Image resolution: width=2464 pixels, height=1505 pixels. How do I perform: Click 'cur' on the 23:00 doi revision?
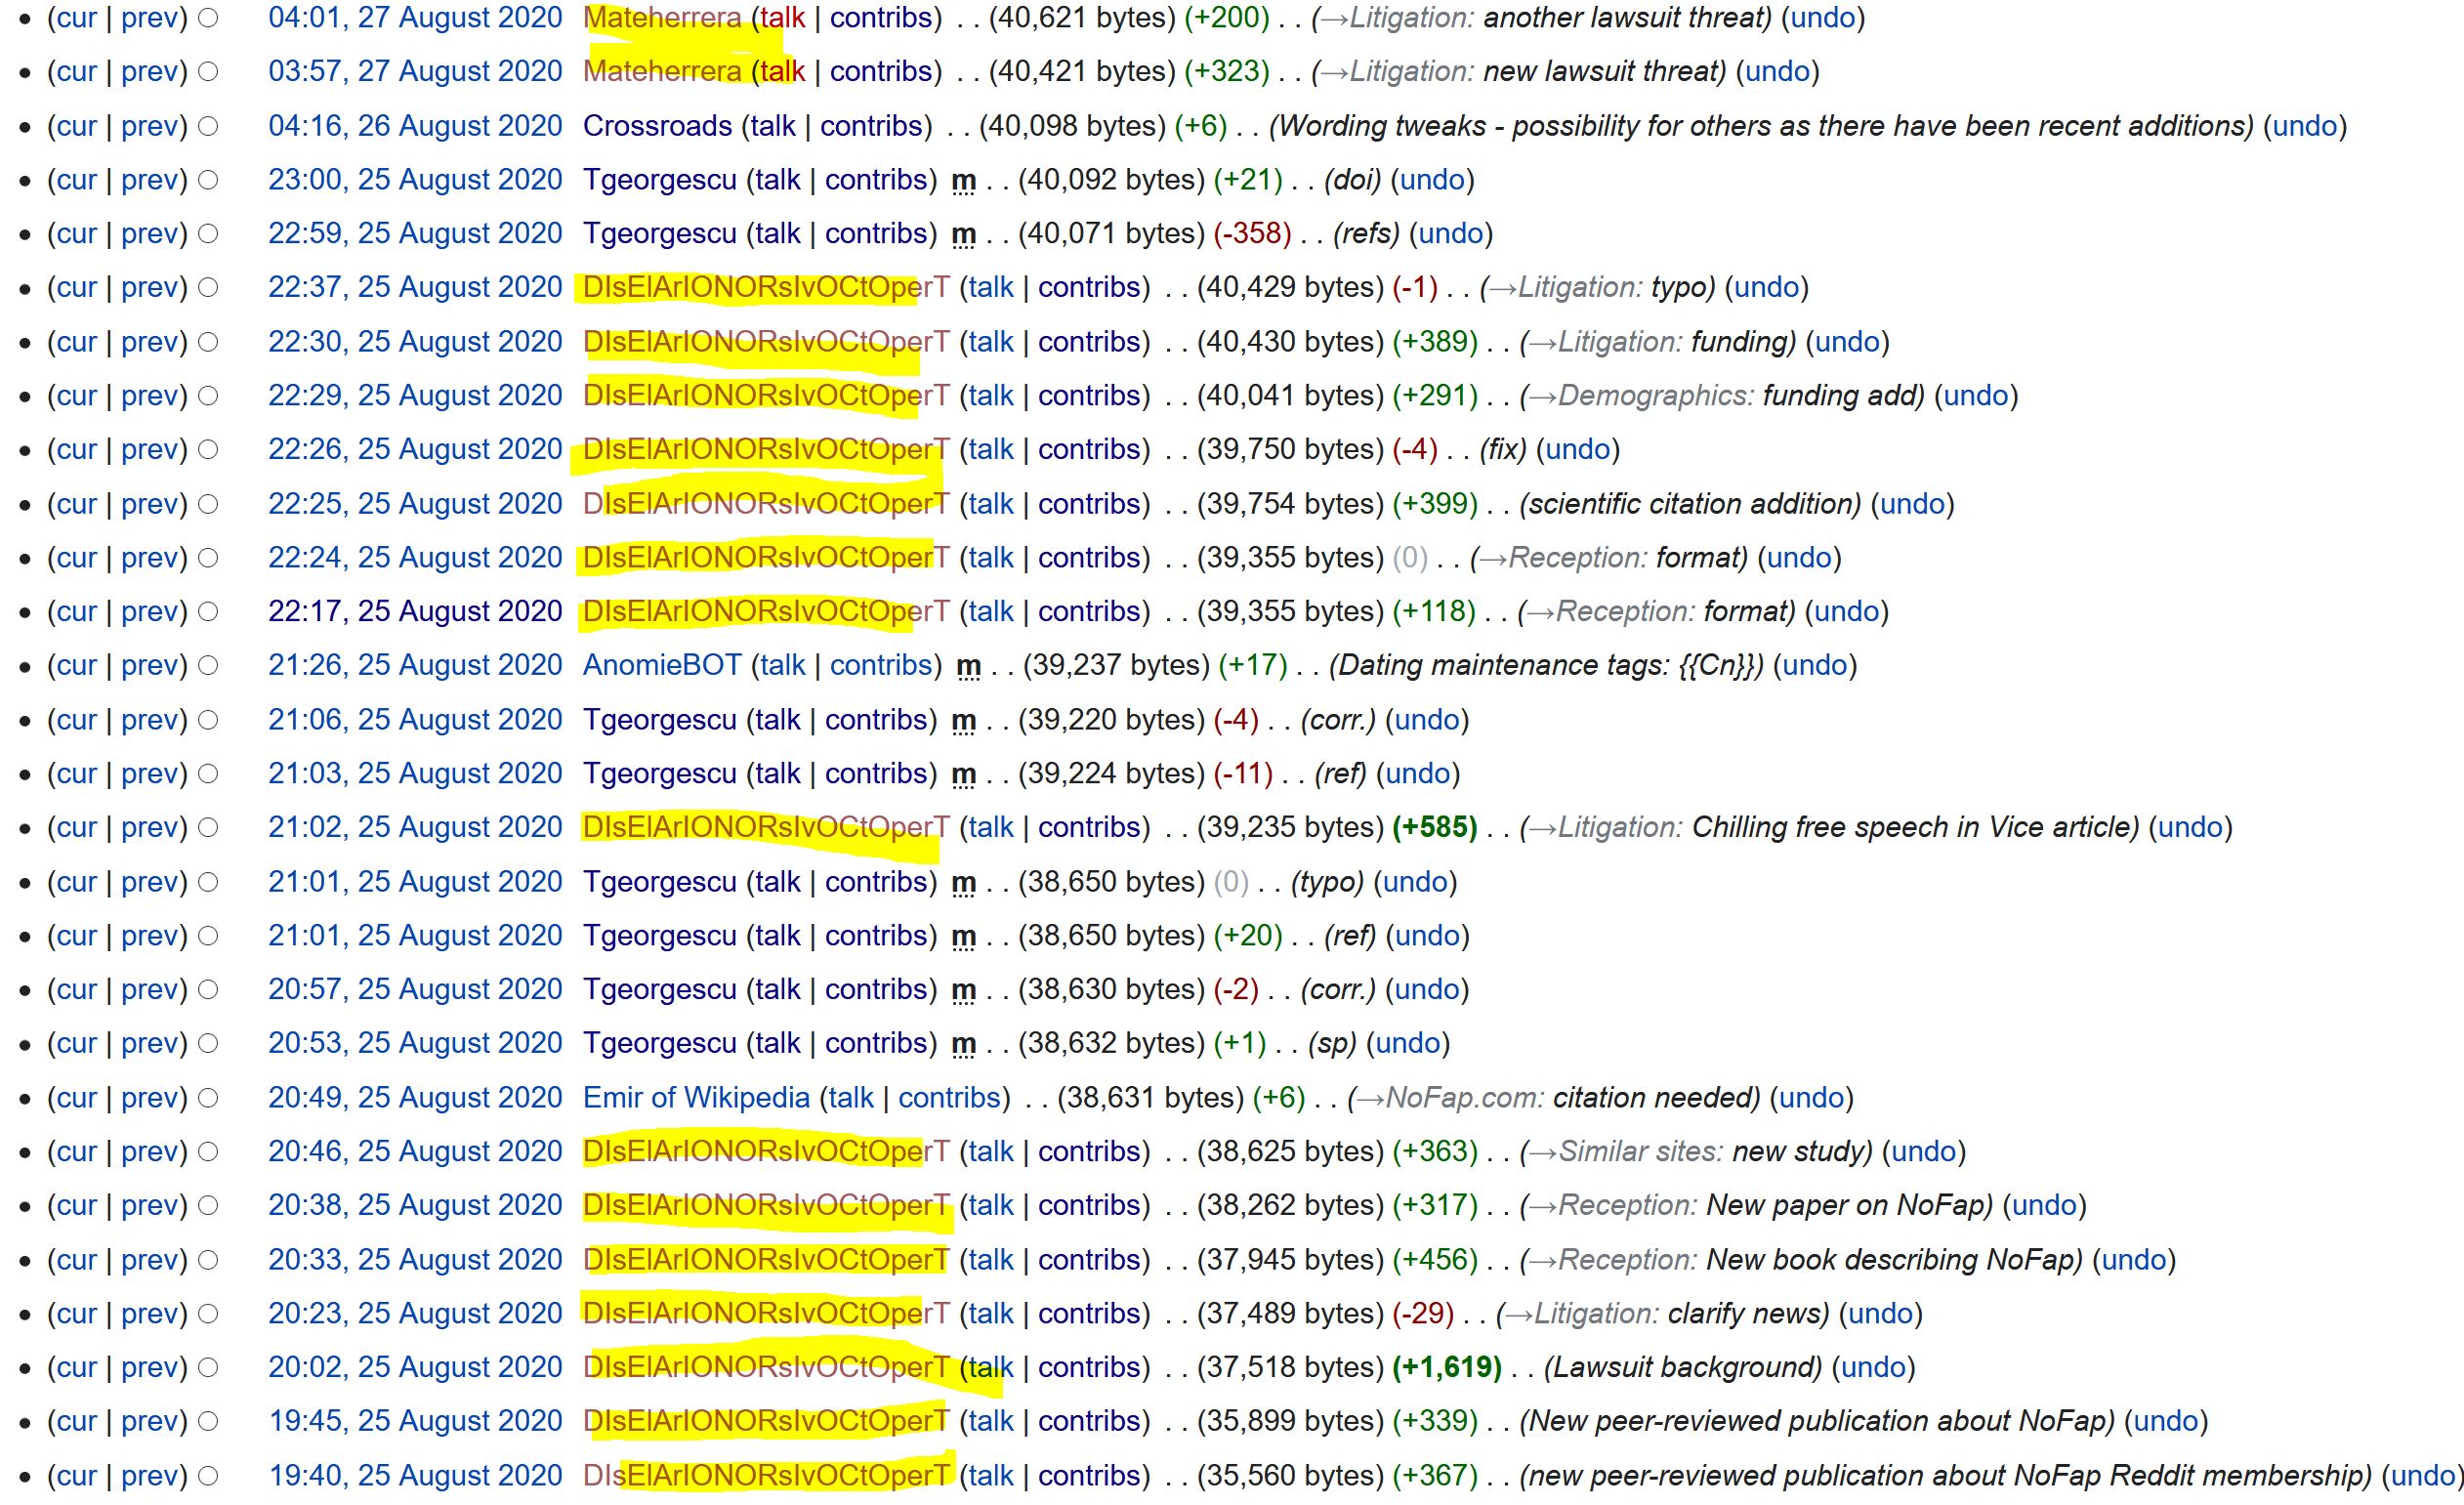point(76,180)
